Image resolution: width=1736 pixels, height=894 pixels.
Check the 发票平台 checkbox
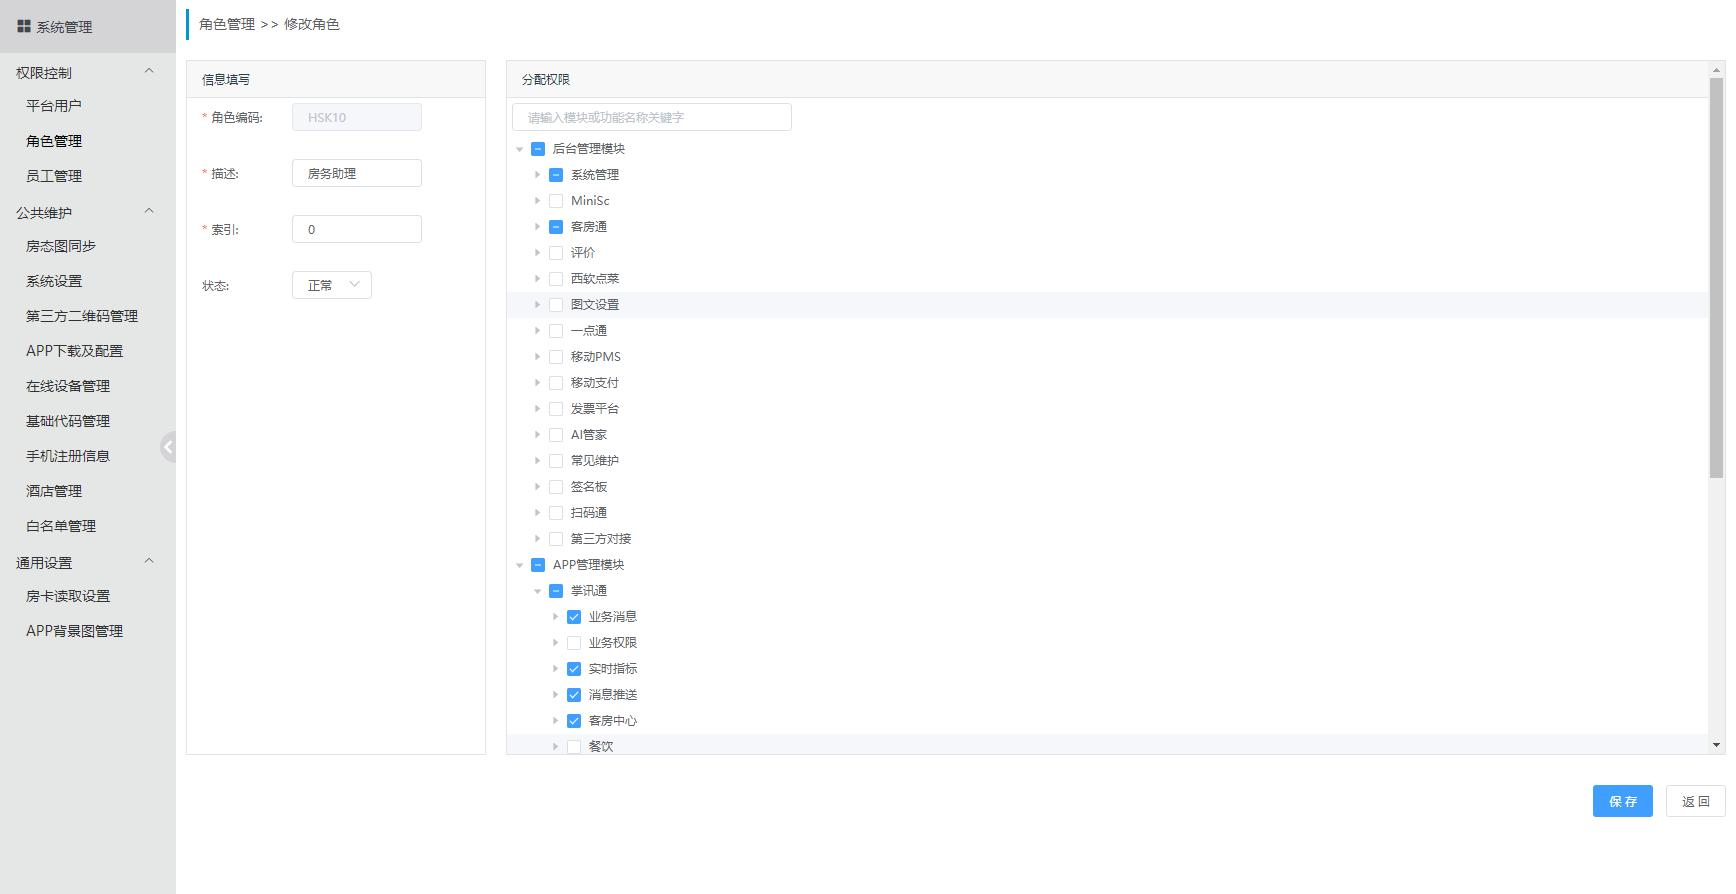pyautogui.click(x=556, y=409)
